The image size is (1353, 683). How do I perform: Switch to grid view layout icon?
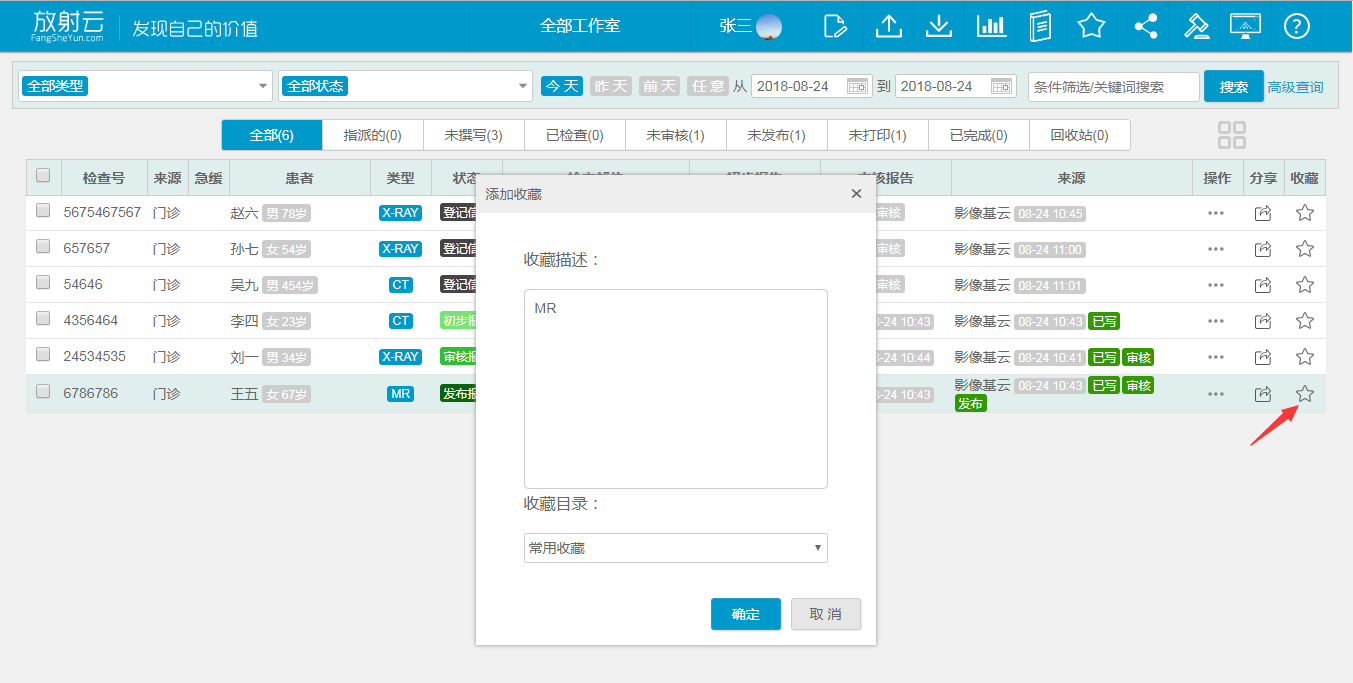pyautogui.click(x=1232, y=135)
